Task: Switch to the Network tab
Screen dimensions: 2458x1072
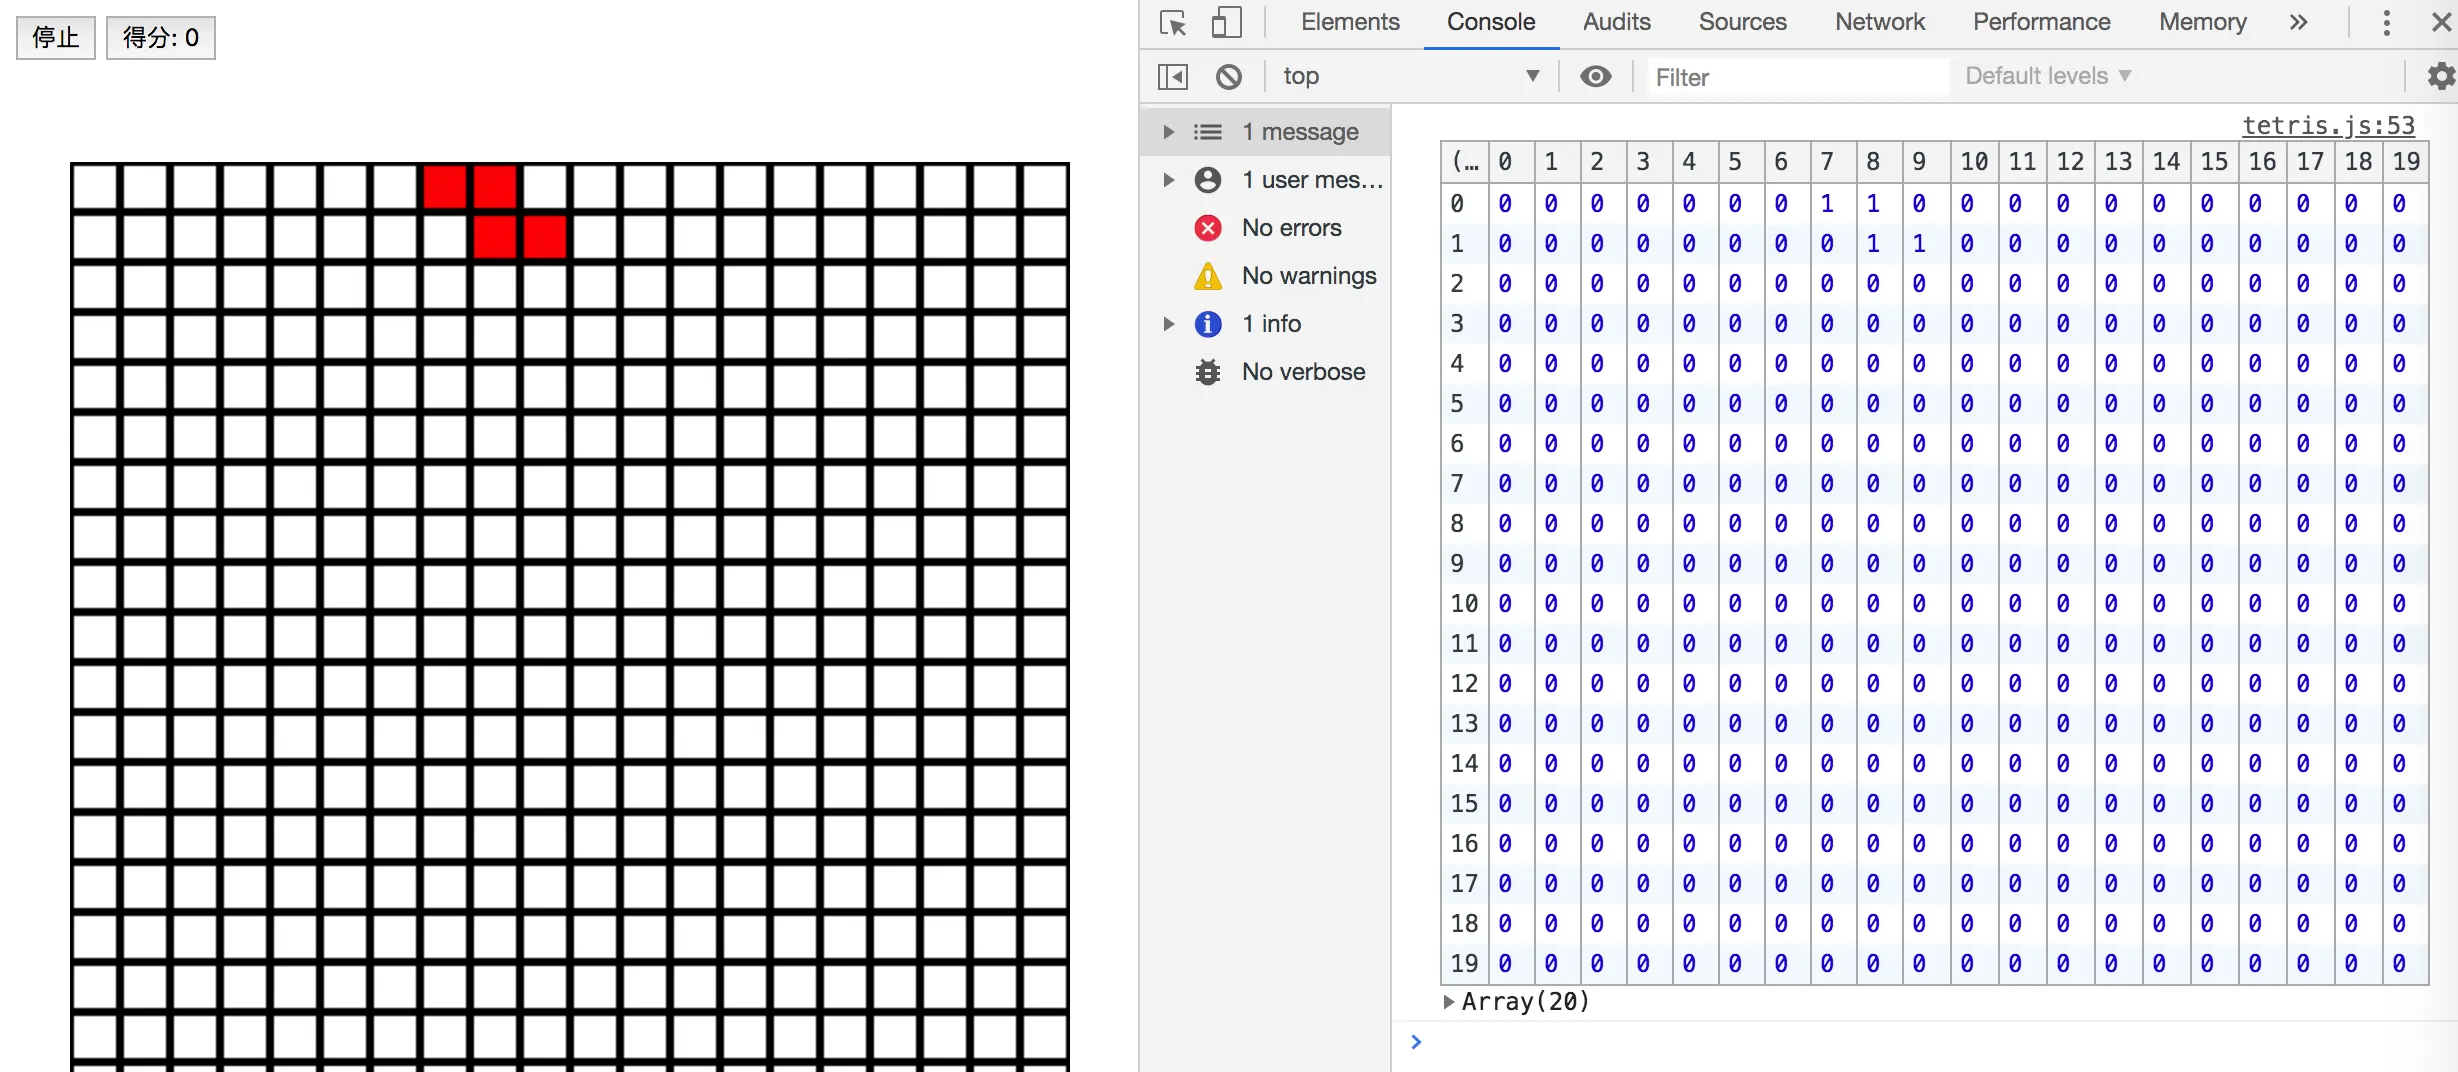Action: pos(1880,22)
